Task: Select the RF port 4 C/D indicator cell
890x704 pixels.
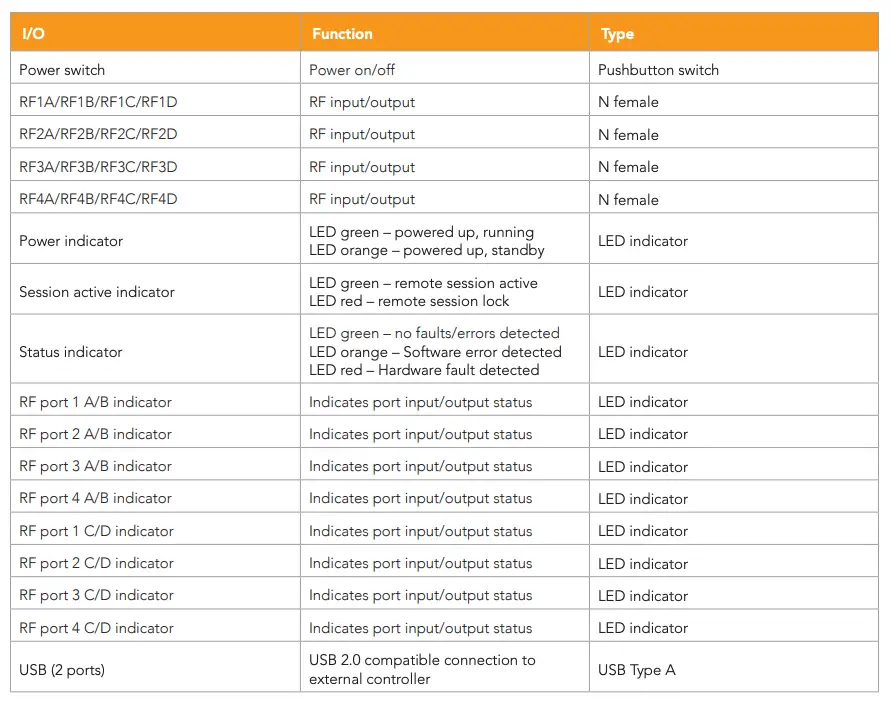Action: [x=96, y=628]
